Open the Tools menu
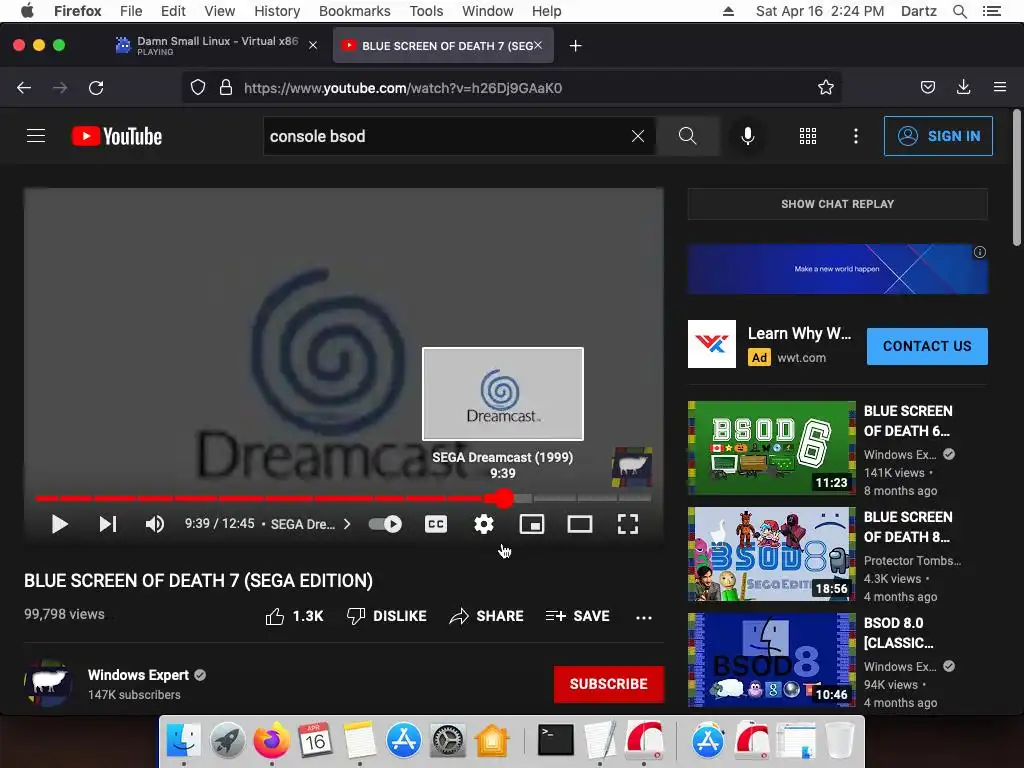This screenshot has width=1024, height=768. pos(426,11)
